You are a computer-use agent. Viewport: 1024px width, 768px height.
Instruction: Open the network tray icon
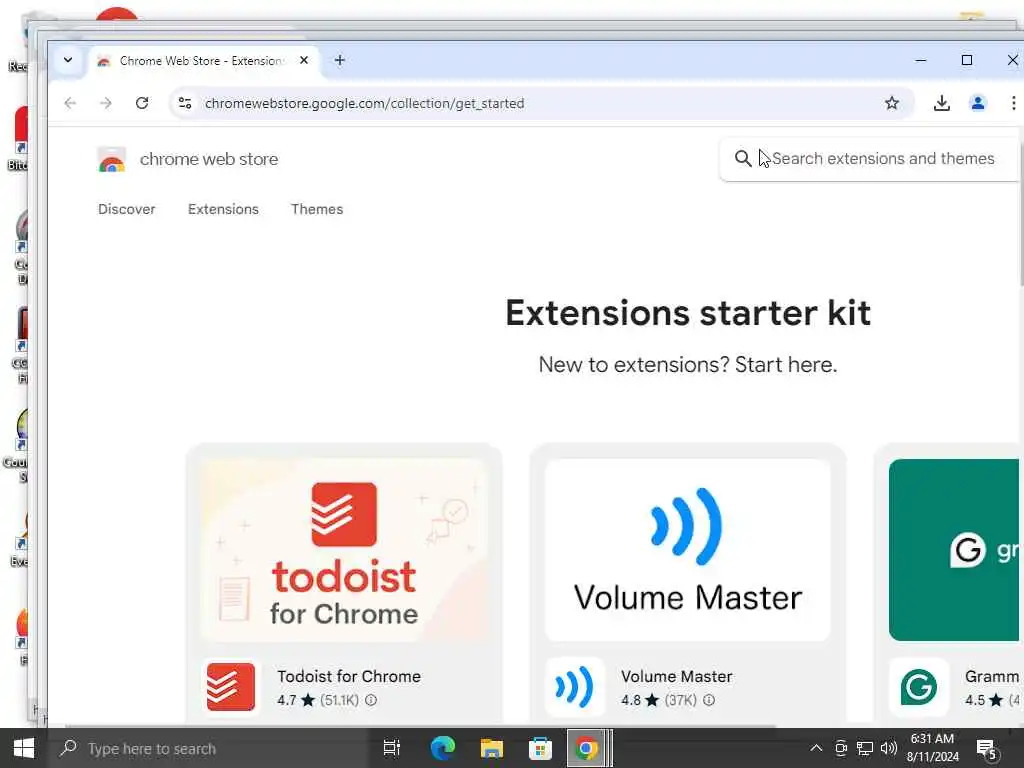click(x=865, y=748)
